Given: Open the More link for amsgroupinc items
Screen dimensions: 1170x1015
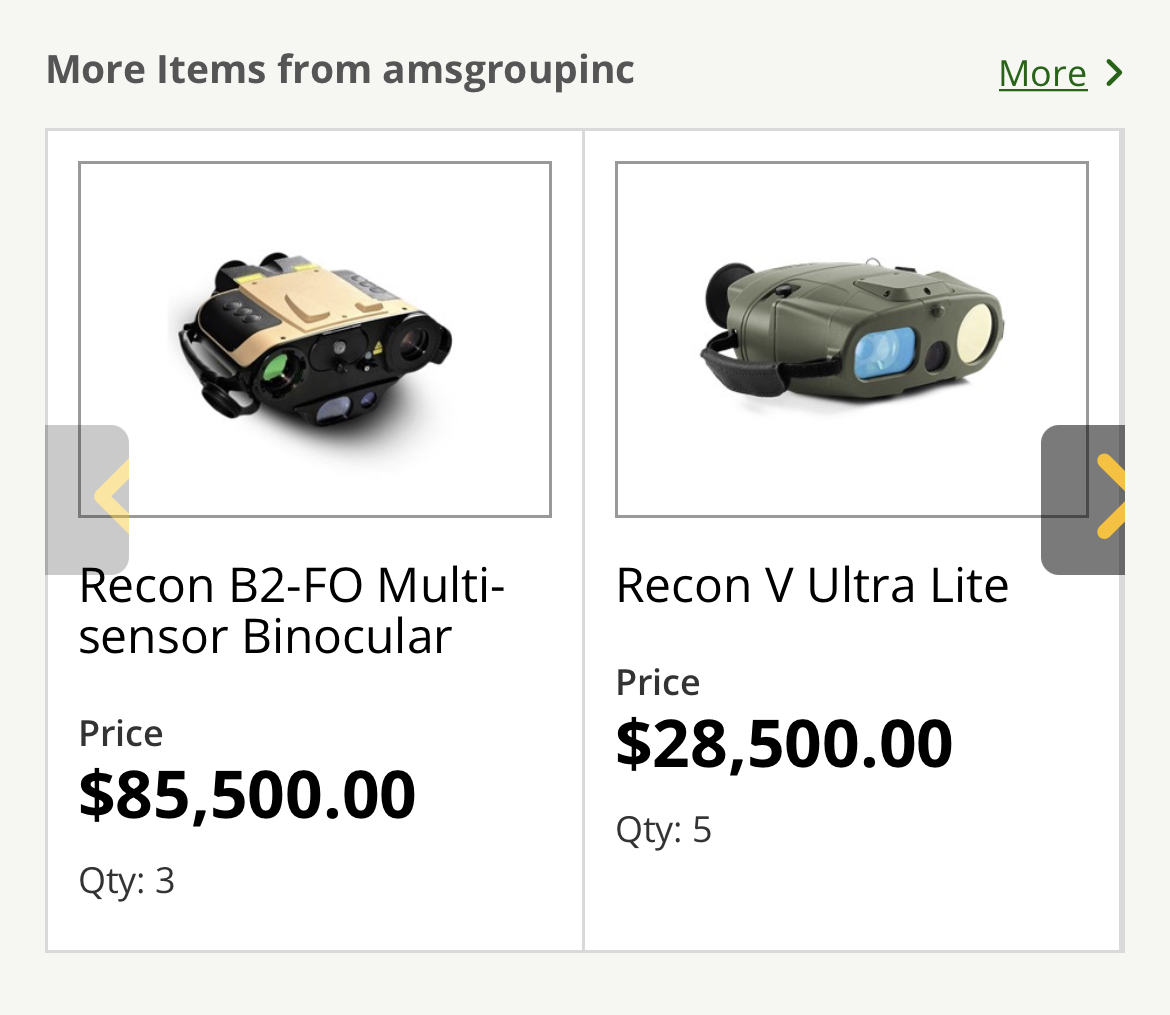Looking at the screenshot, I should point(1042,73).
